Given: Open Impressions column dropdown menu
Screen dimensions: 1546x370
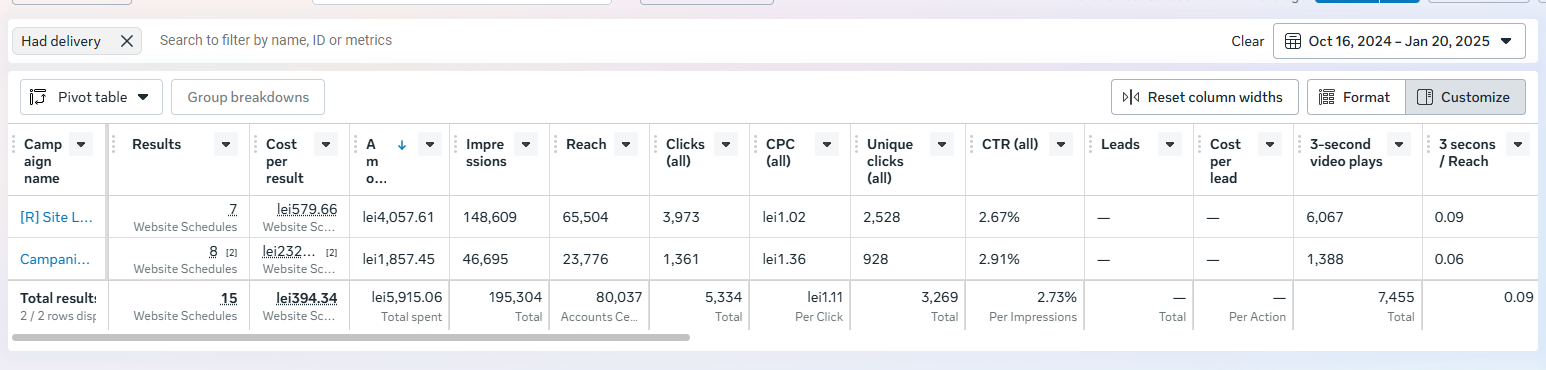Looking at the screenshot, I should coord(526,145).
